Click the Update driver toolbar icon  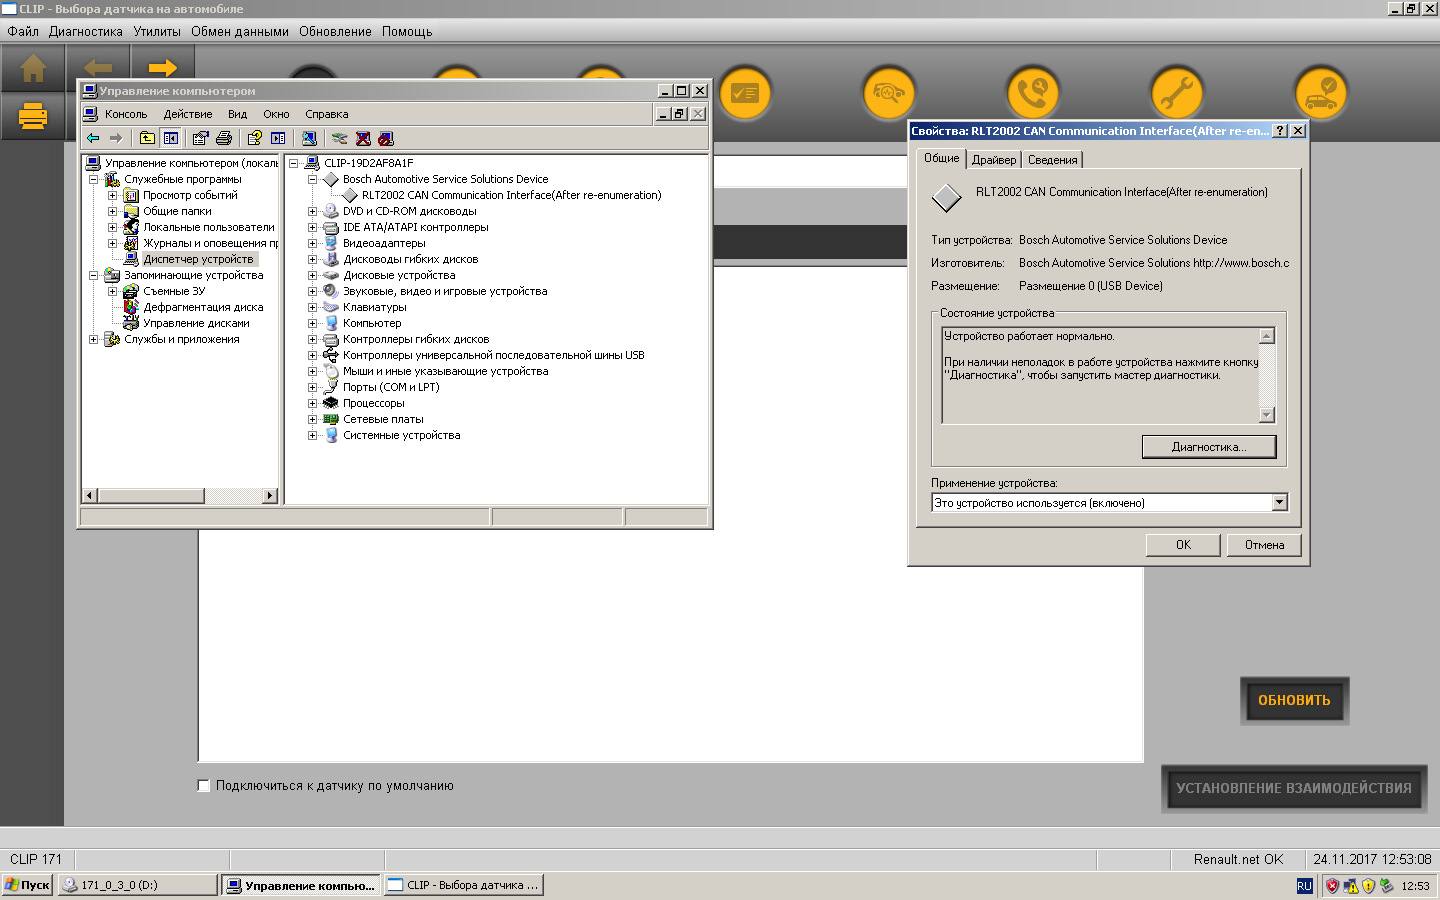[x=340, y=138]
